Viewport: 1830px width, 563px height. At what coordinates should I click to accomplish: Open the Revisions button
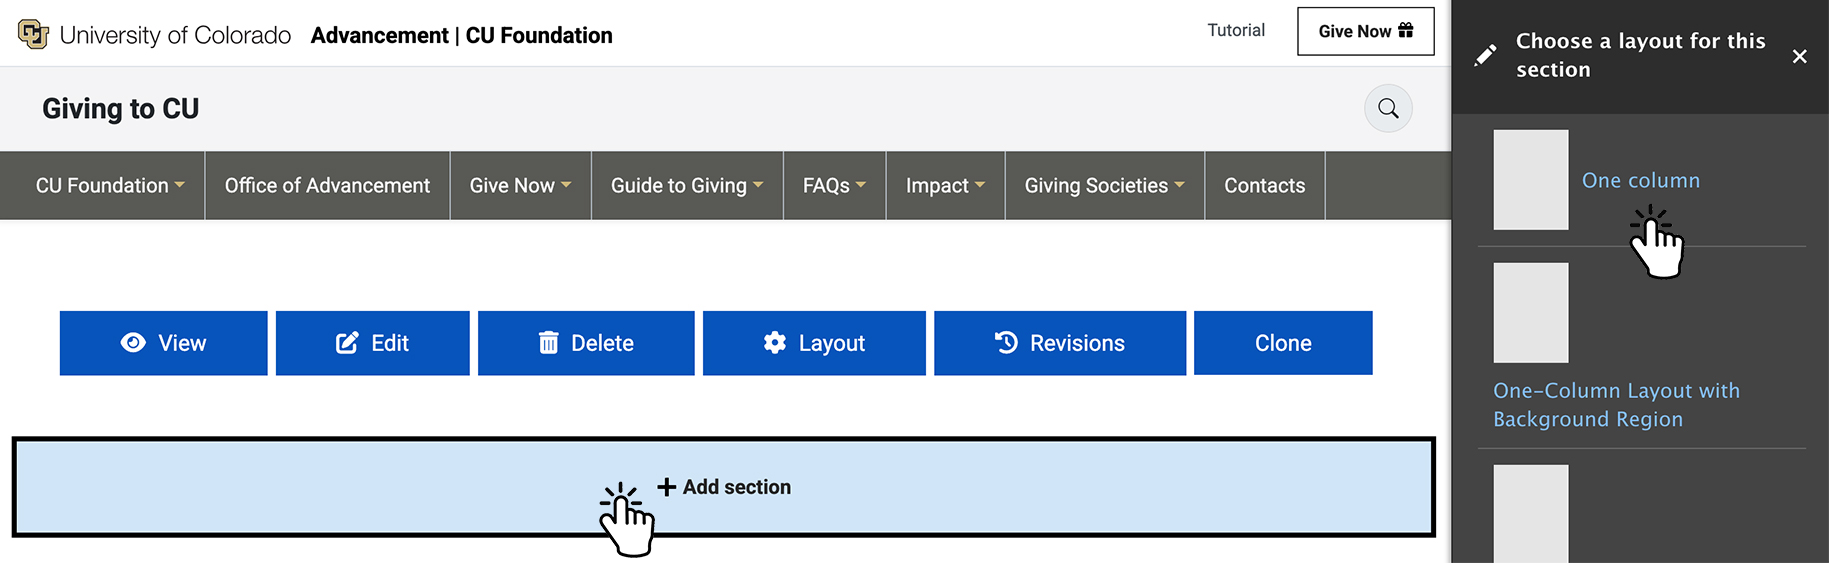1059,343
